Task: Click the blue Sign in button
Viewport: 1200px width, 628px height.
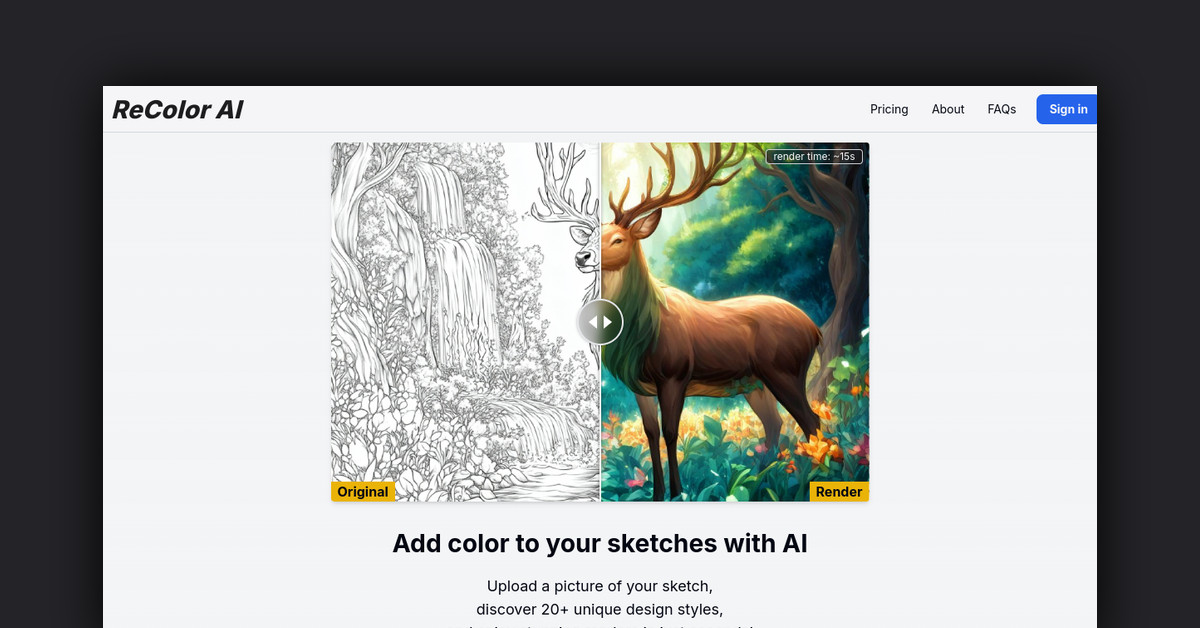Action: point(1067,109)
